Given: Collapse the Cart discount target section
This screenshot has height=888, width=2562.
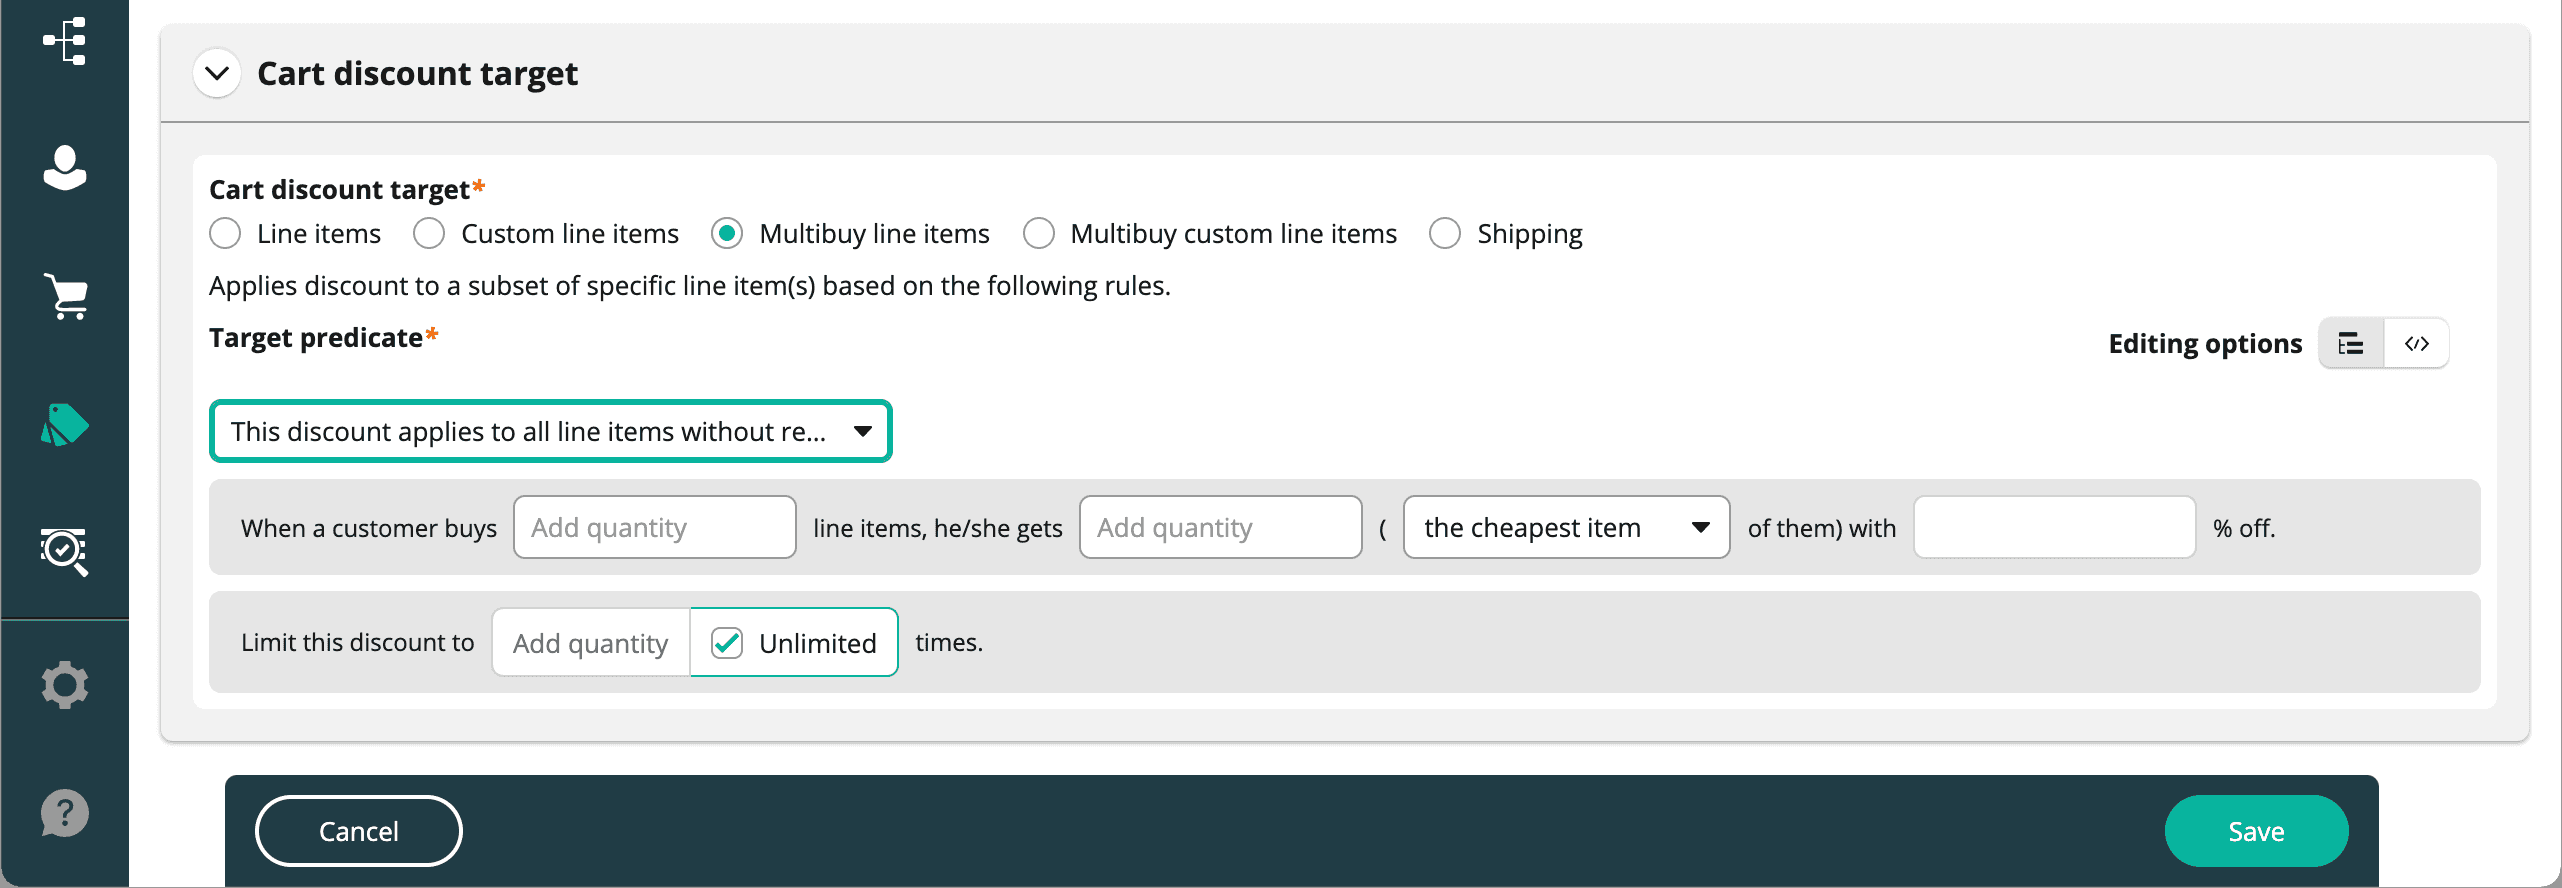Looking at the screenshot, I should [x=217, y=74].
